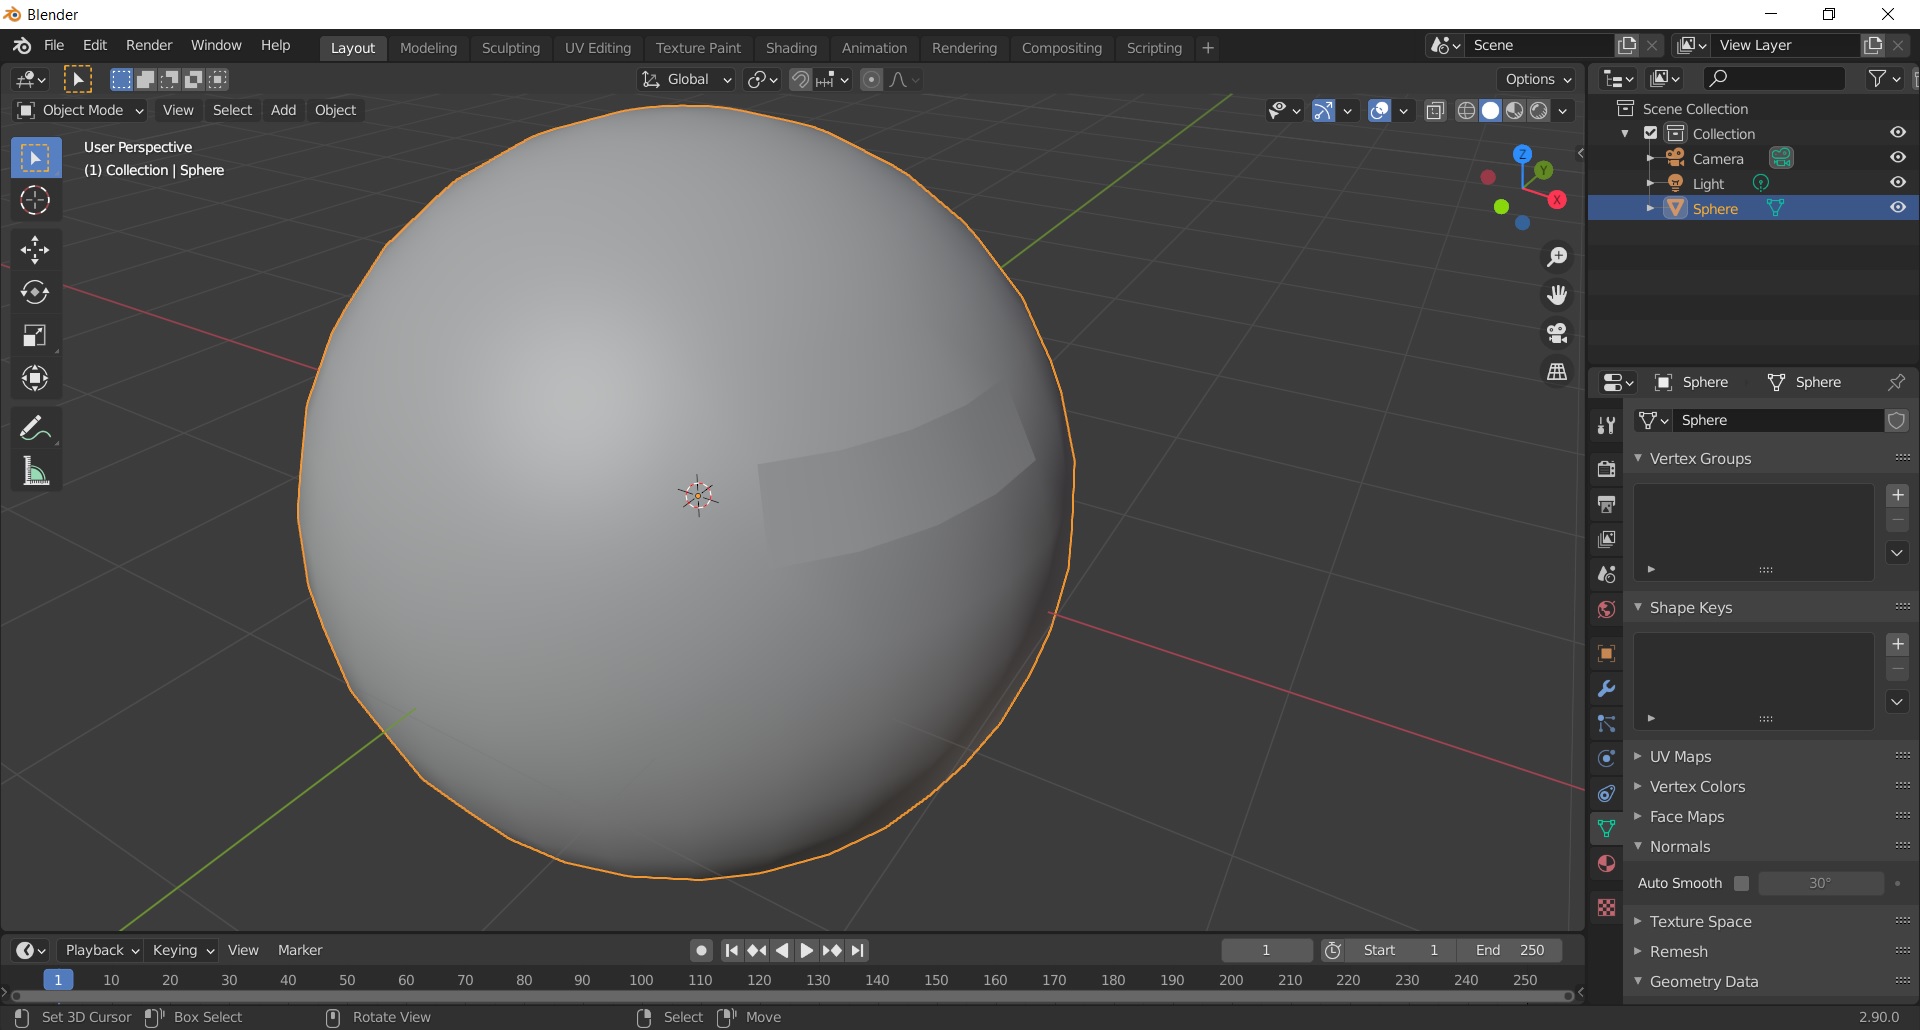
Task: Click the zoom magnifier viewport icon
Action: (x=1557, y=257)
